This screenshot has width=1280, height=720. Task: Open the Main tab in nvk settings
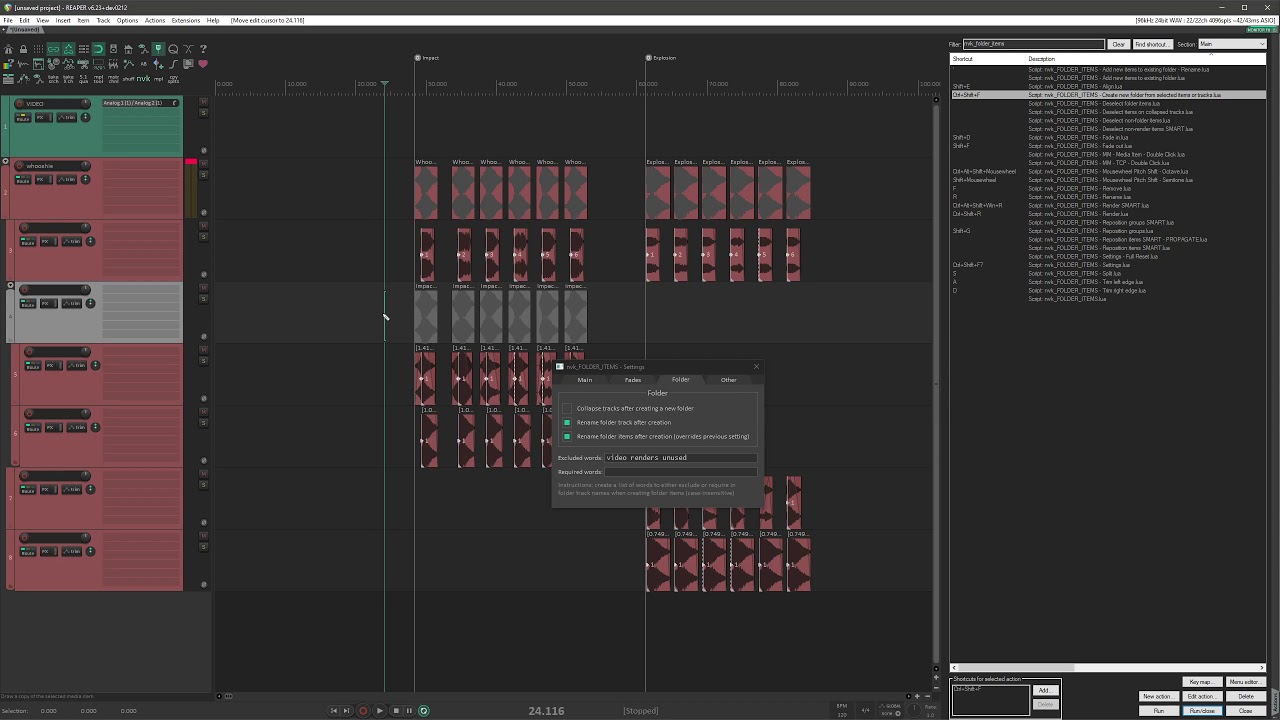pos(585,380)
